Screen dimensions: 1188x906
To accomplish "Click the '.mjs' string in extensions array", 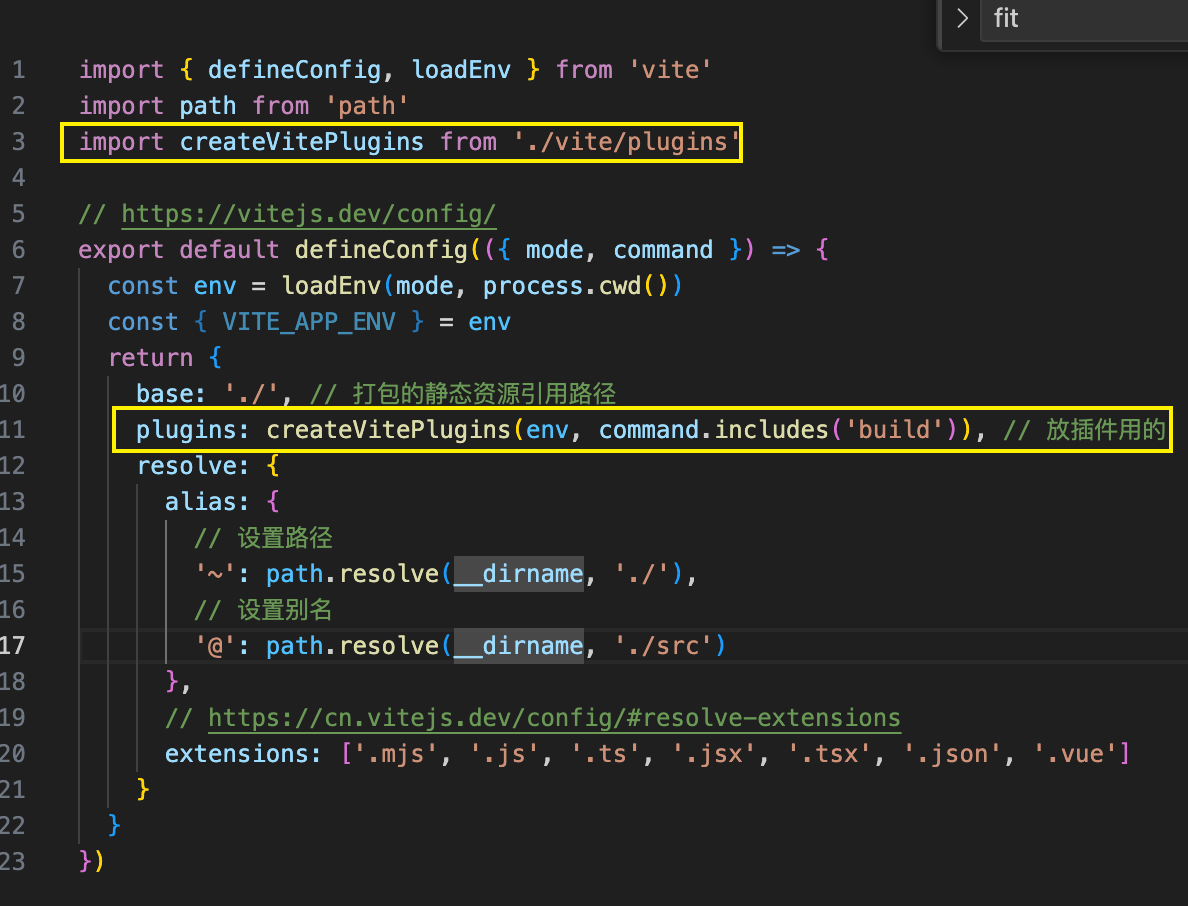I will [x=395, y=754].
